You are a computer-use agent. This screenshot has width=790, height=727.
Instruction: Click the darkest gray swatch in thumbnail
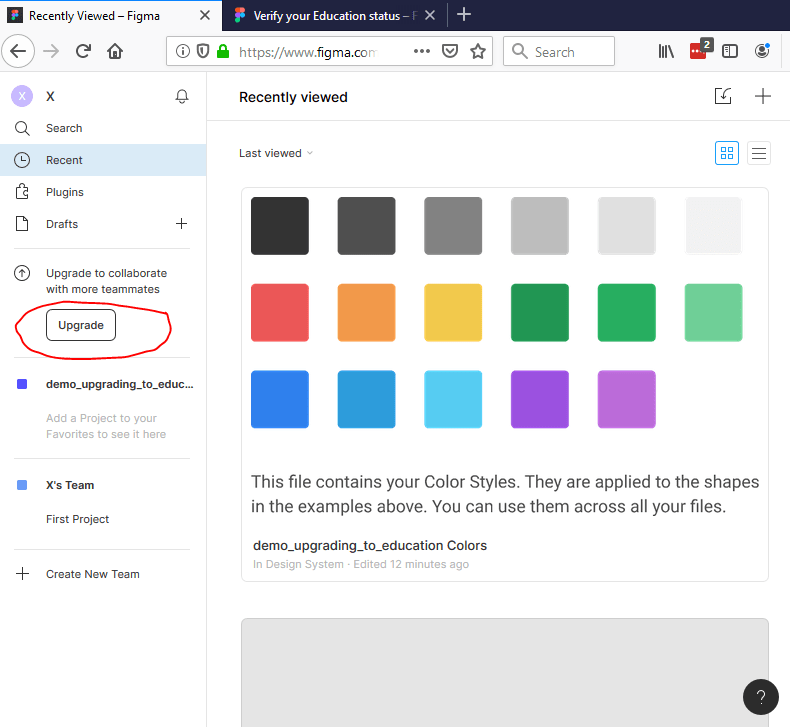point(280,226)
